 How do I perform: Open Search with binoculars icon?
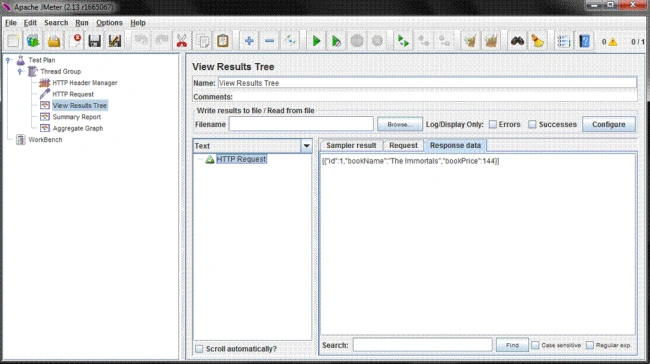click(517, 41)
